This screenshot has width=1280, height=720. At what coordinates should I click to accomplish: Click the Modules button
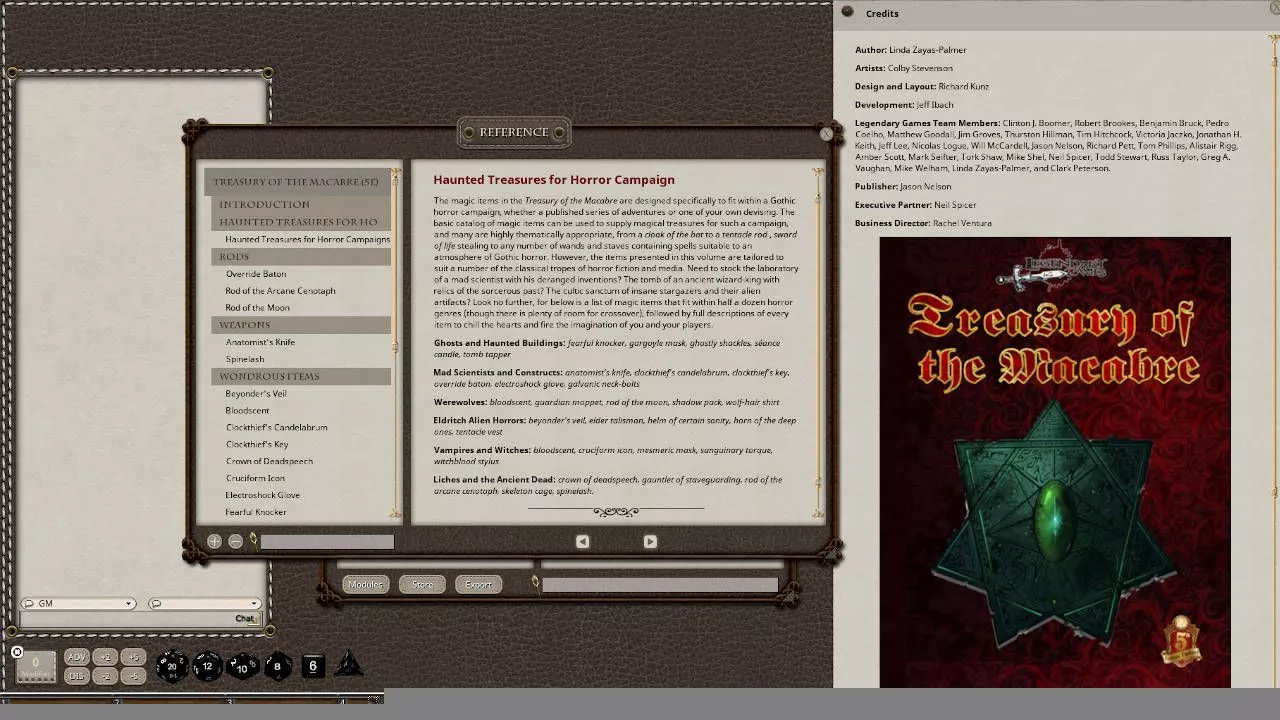click(x=365, y=584)
